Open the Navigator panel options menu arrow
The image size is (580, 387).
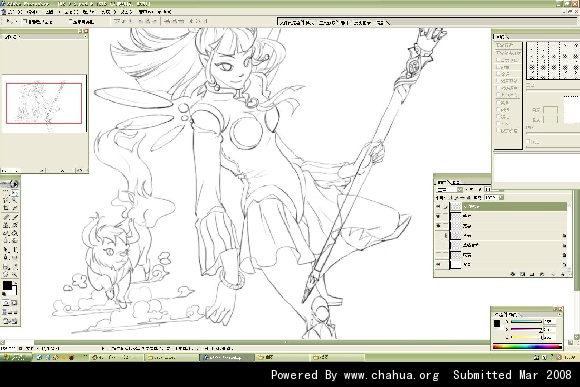[x=85, y=37]
